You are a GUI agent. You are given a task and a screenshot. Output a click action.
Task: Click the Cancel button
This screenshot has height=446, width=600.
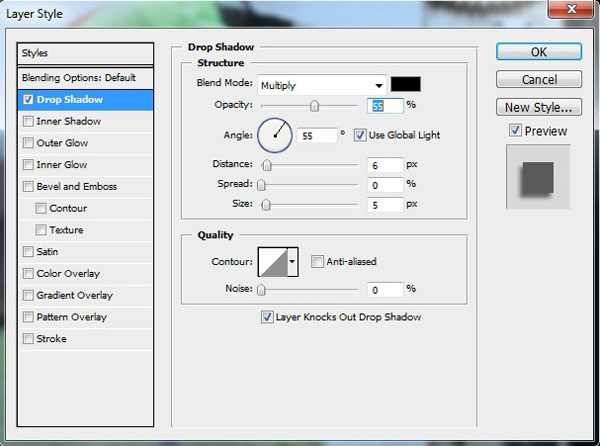[x=539, y=80]
